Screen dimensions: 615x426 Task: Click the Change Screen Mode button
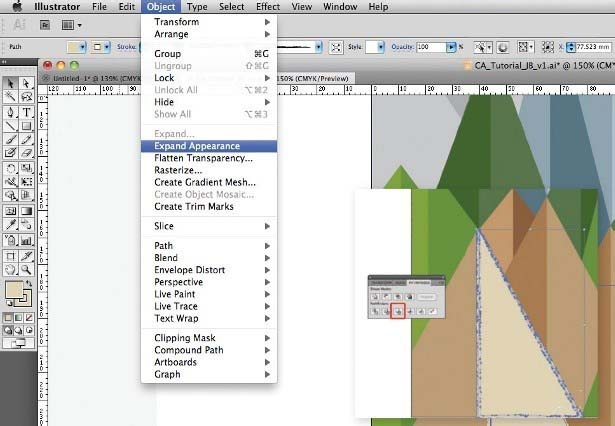click(x=18, y=343)
